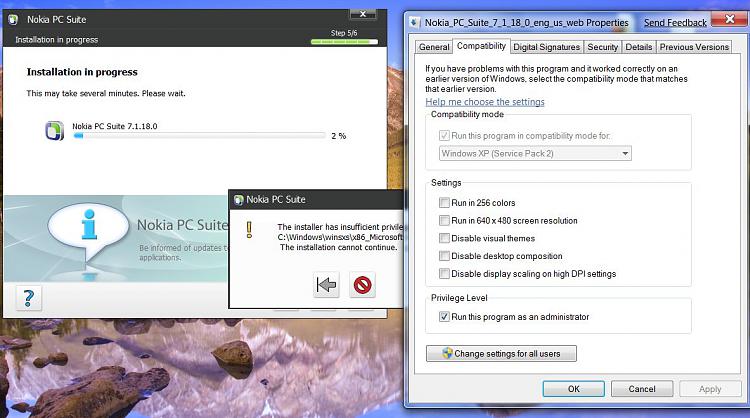Check Disable desktop composition
Screen dimensions: 750x418
444,256
